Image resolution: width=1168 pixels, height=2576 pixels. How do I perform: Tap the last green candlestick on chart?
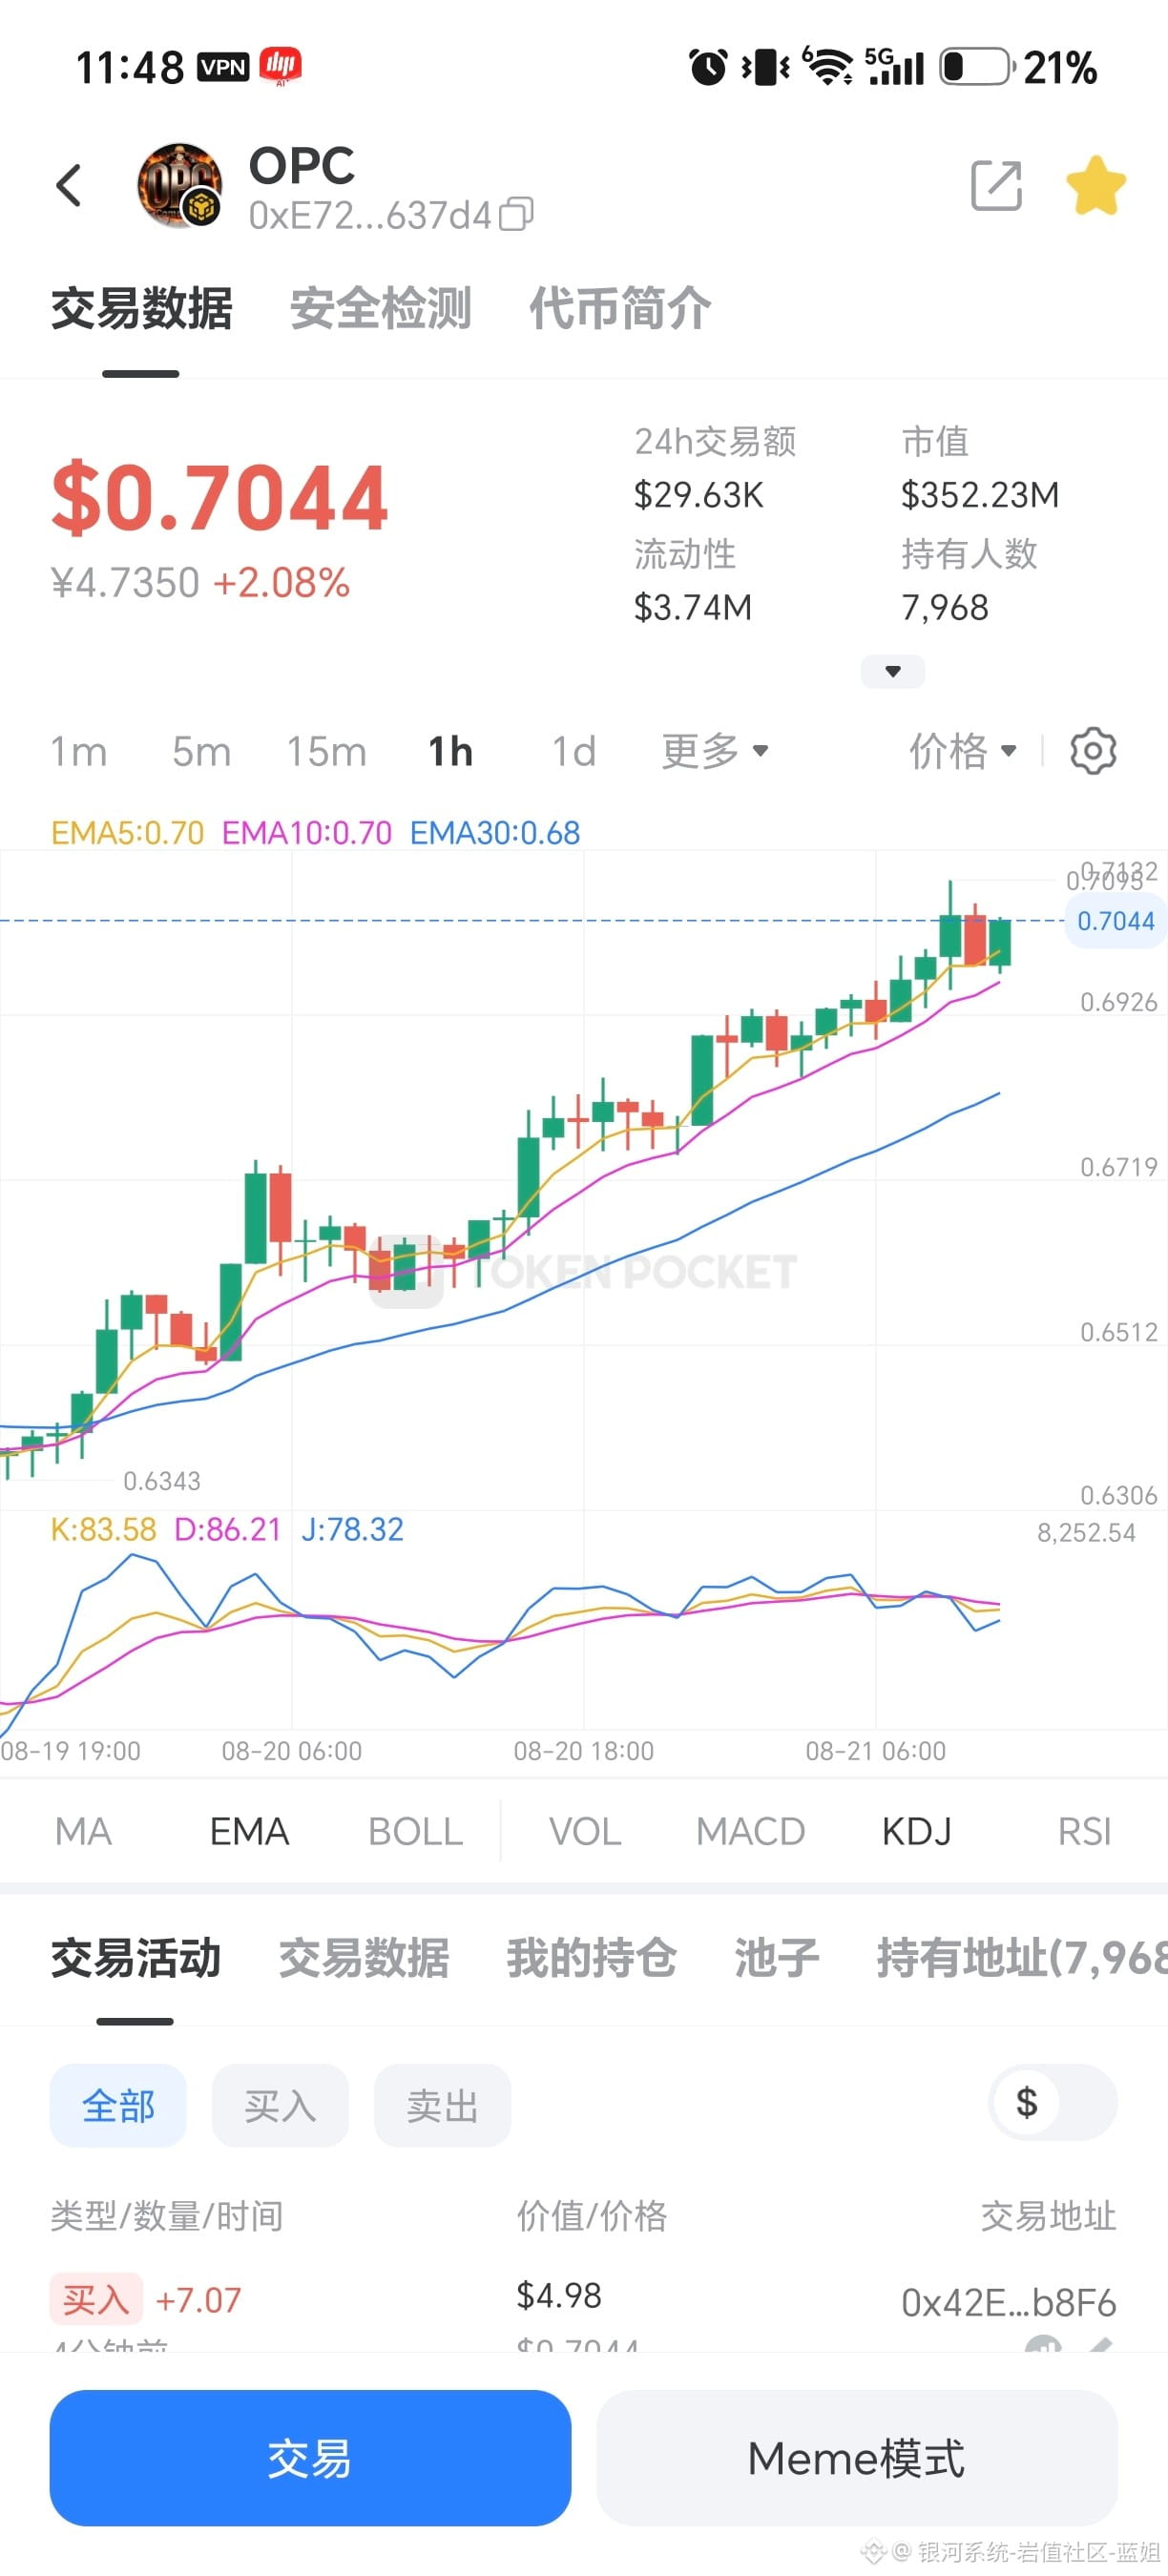pos(1000,942)
